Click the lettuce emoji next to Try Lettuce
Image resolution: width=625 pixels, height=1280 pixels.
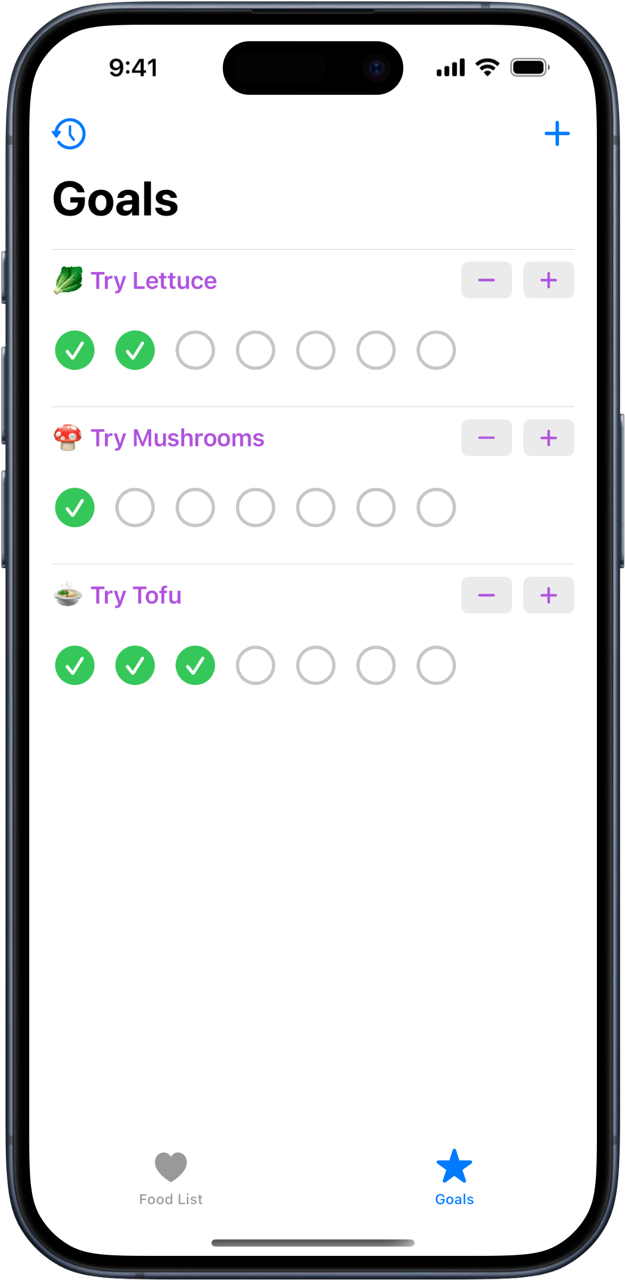pos(67,280)
